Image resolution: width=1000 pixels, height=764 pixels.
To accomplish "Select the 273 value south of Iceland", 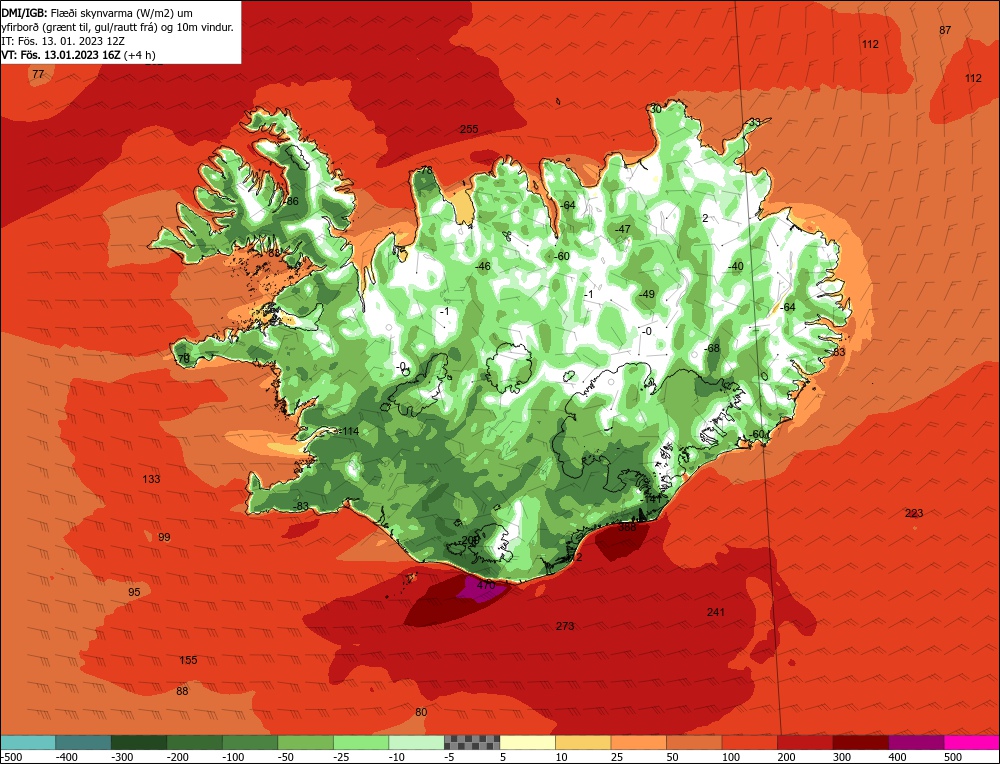I will point(565,626).
